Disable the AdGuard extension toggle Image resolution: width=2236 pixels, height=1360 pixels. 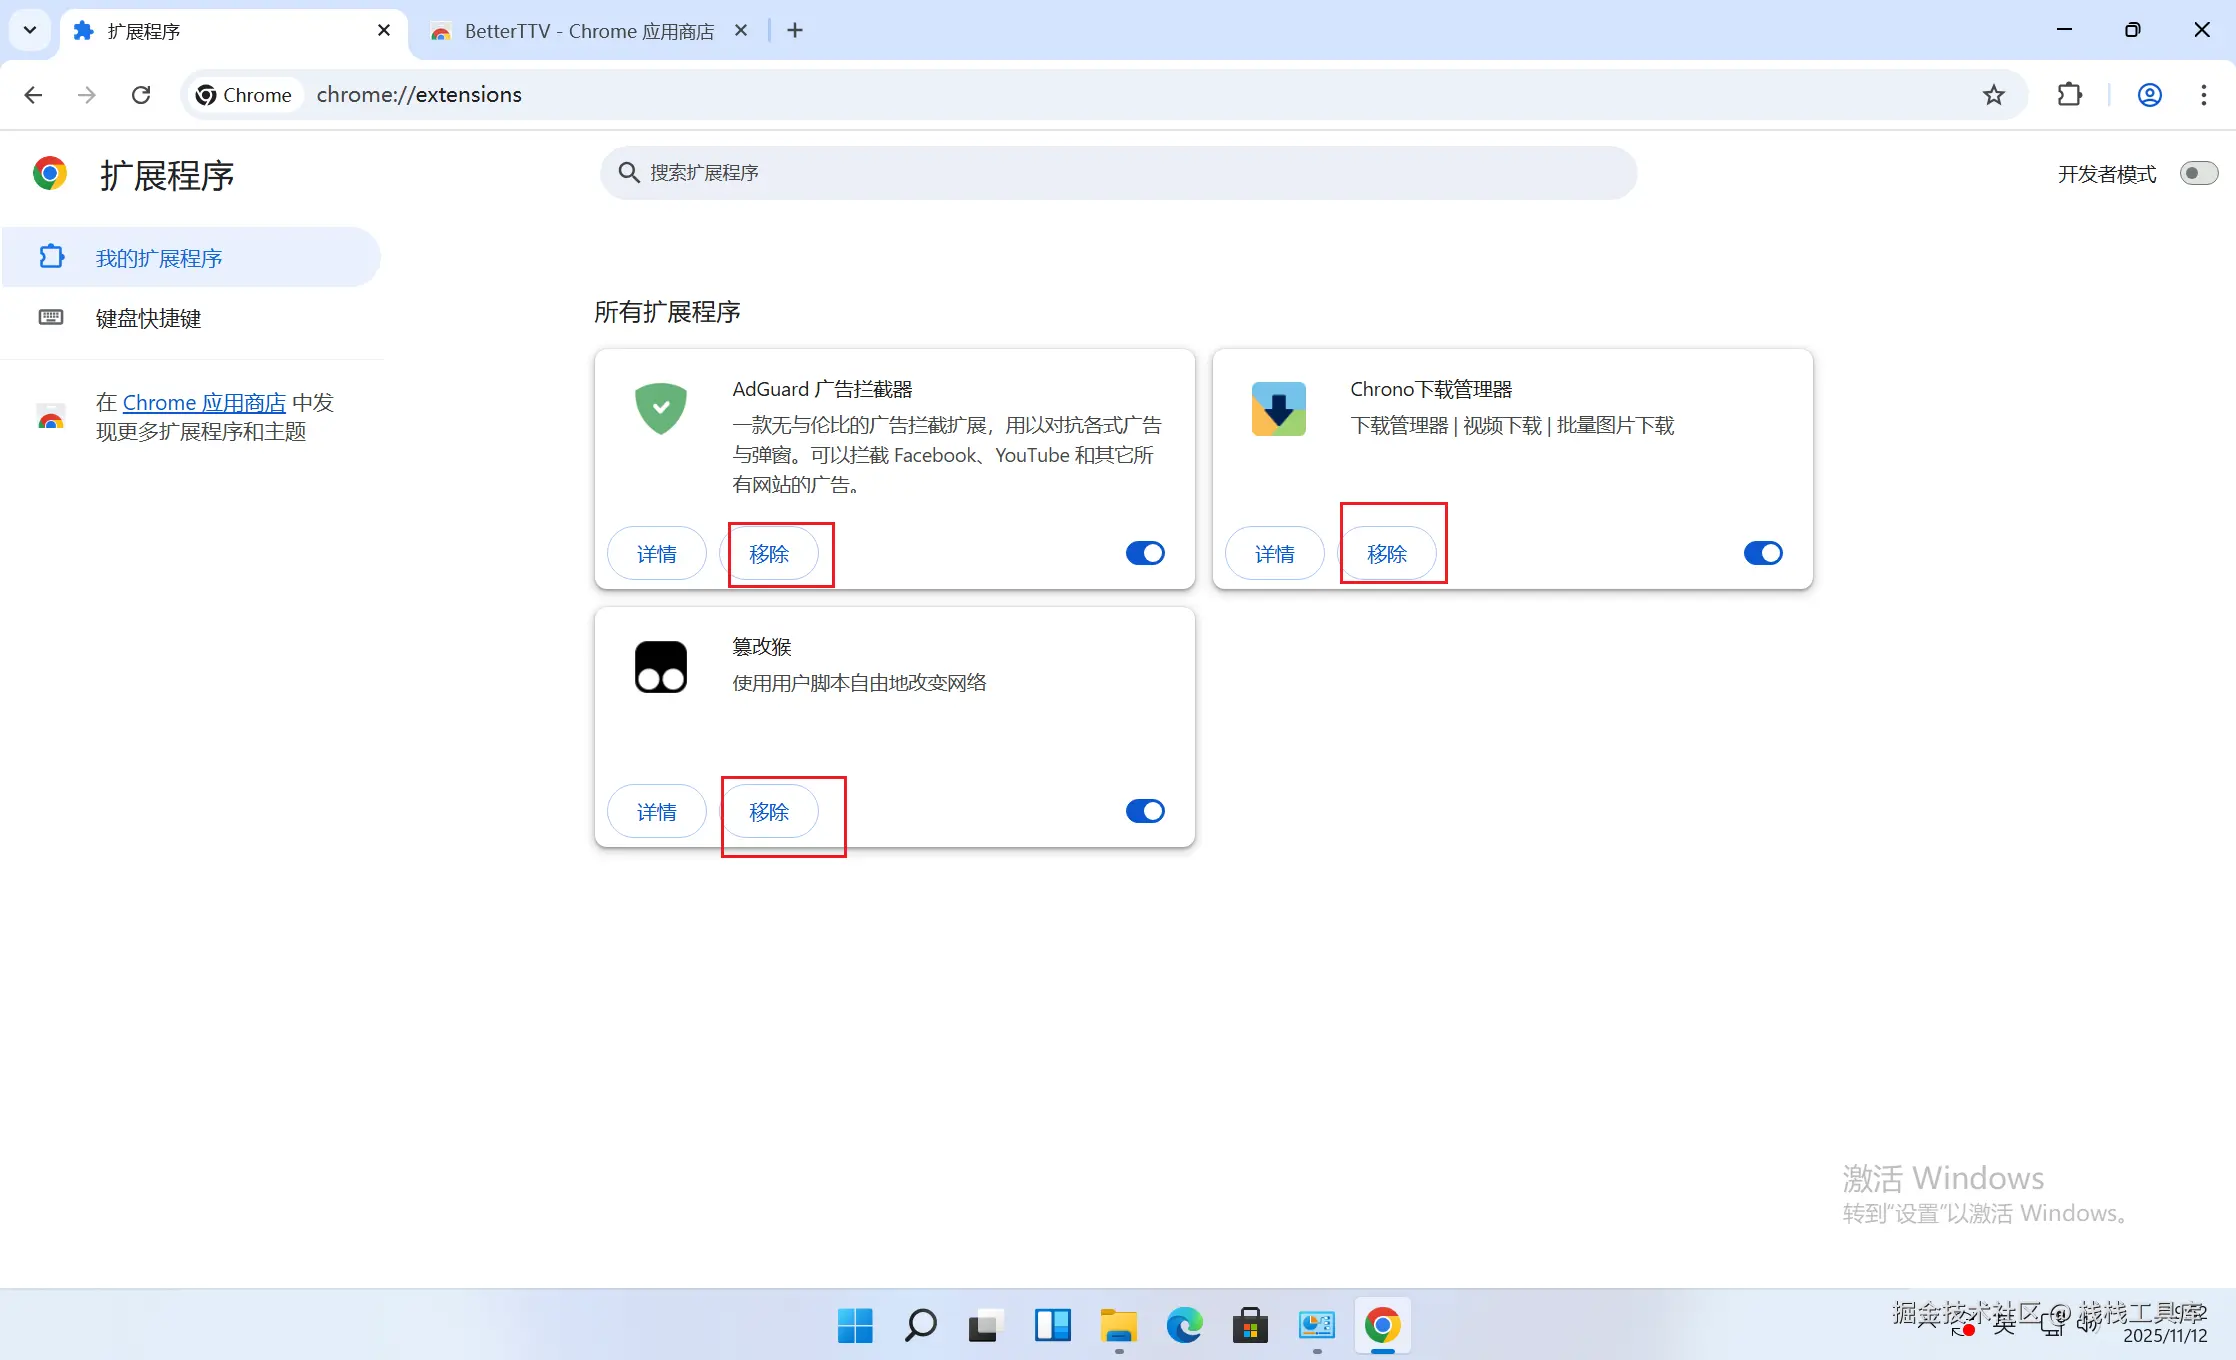(x=1145, y=553)
